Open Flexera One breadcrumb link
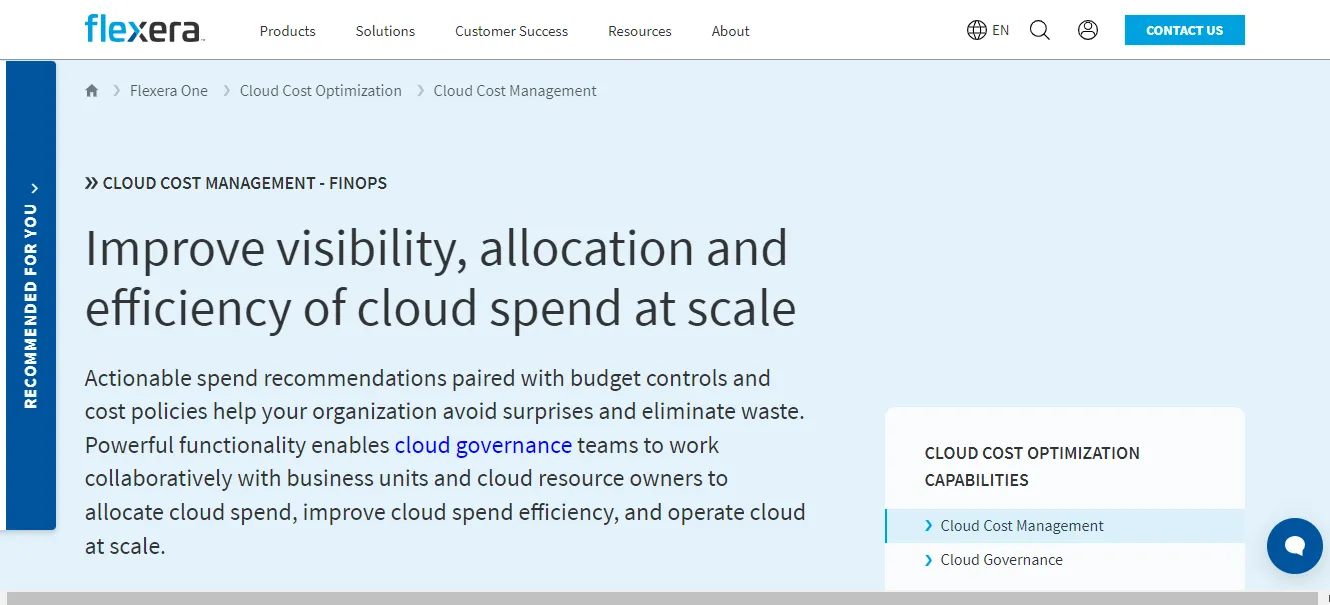1330x605 pixels. (x=169, y=91)
